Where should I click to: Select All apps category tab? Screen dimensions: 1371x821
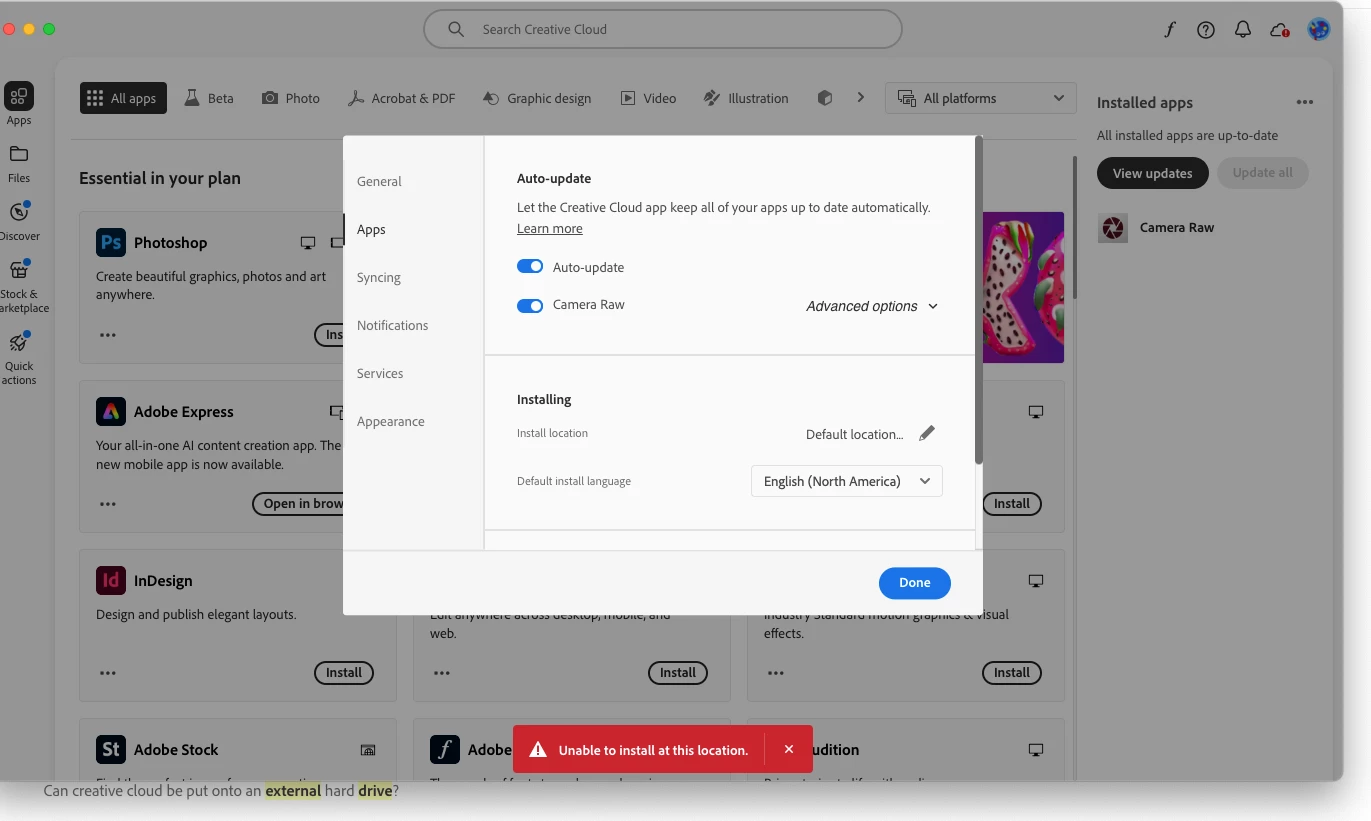tap(123, 98)
